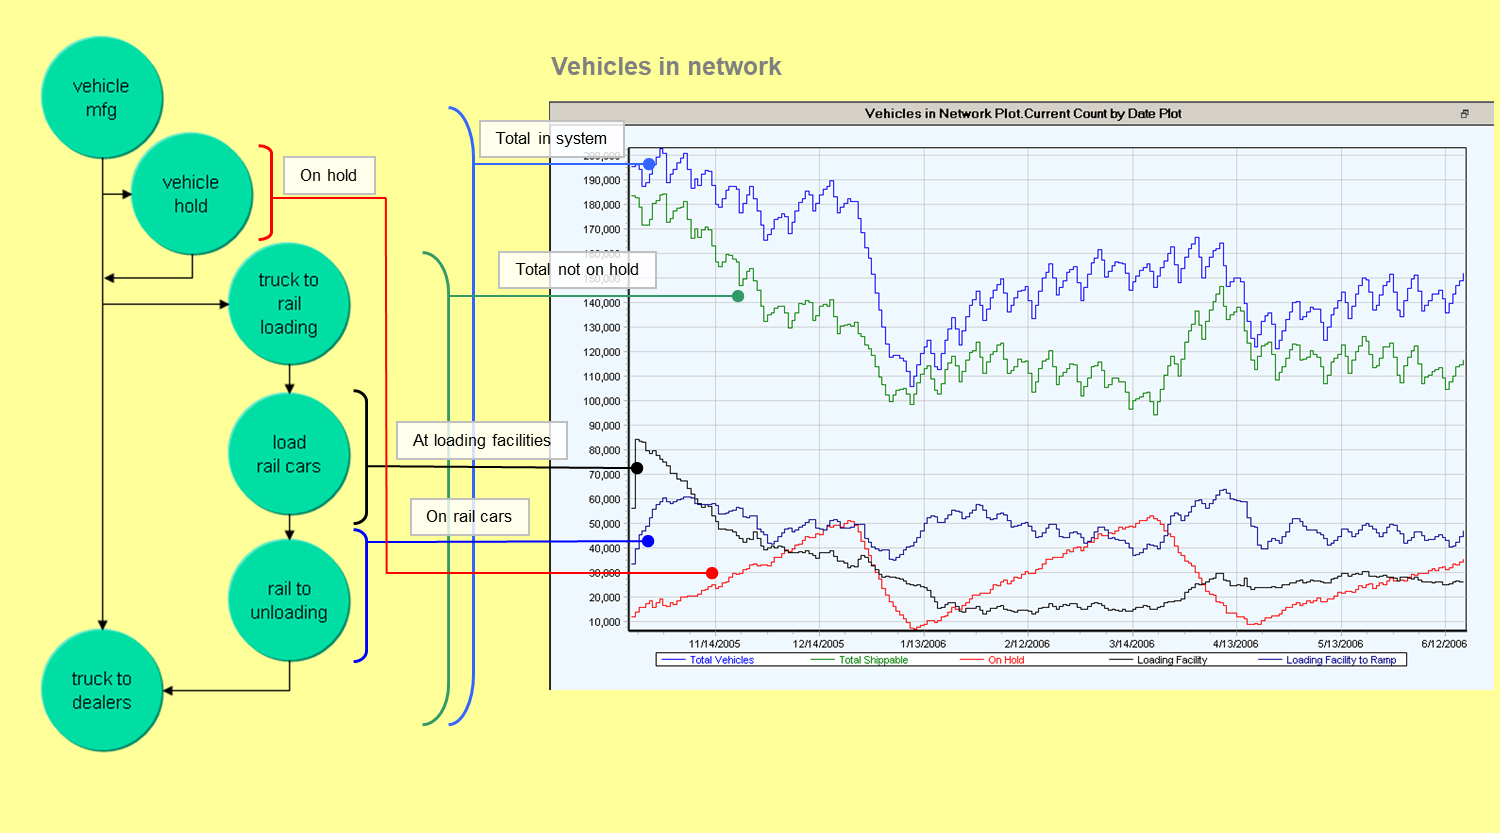Select the "vehicle mfg" node in the flowchart
The image size is (1500, 833).
(102, 97)
